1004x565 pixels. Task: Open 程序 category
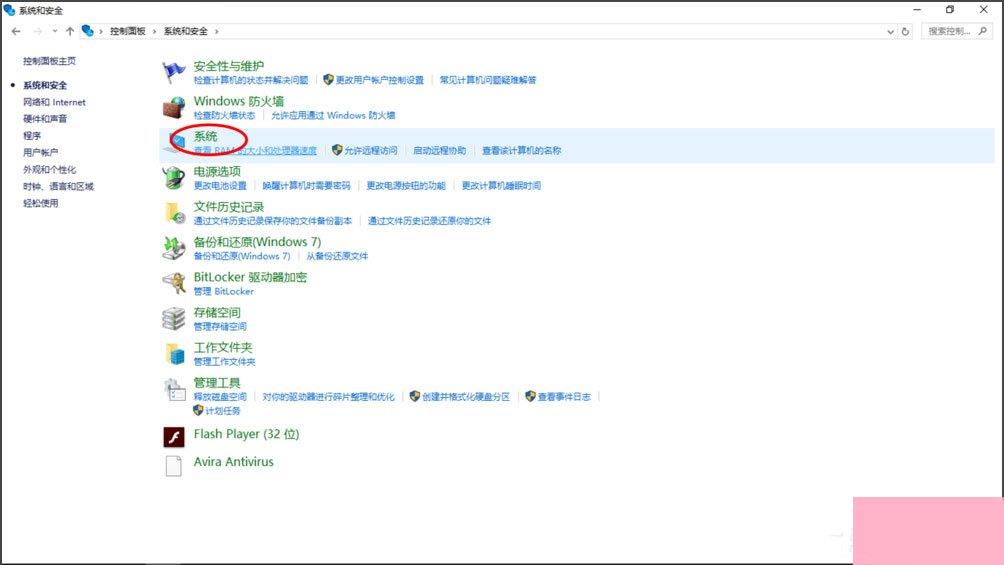coord(32,136)
